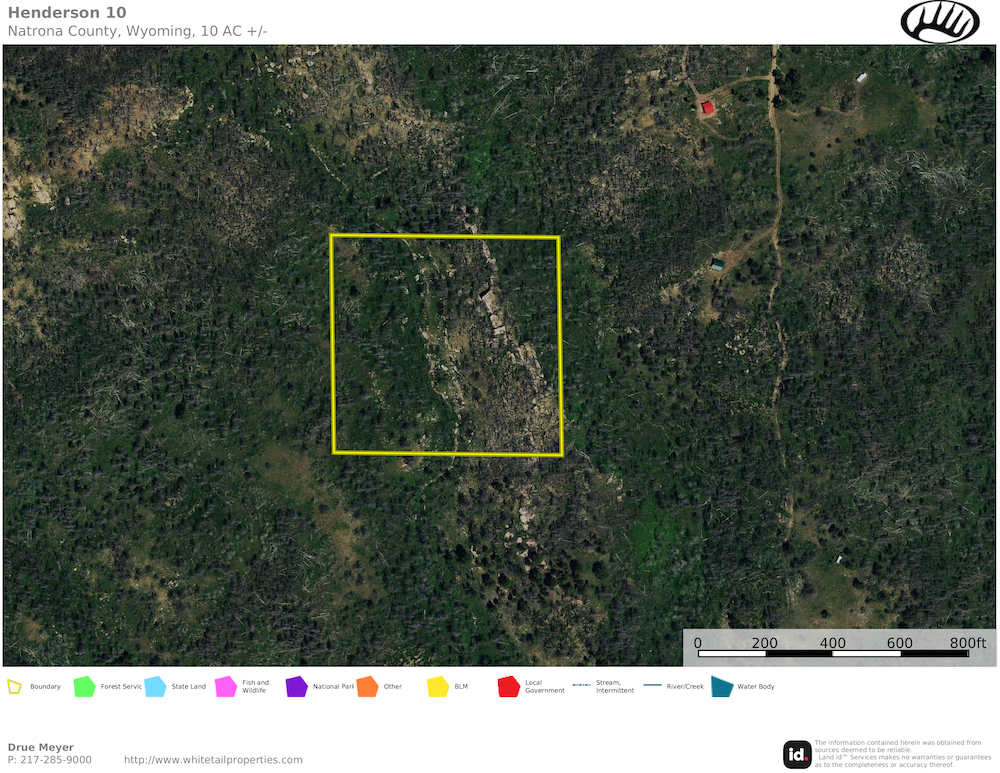1000x773 pixels.
Task: Click the phone number 217-285-9000
Action: pyautogui.click(x=56, y=760)
